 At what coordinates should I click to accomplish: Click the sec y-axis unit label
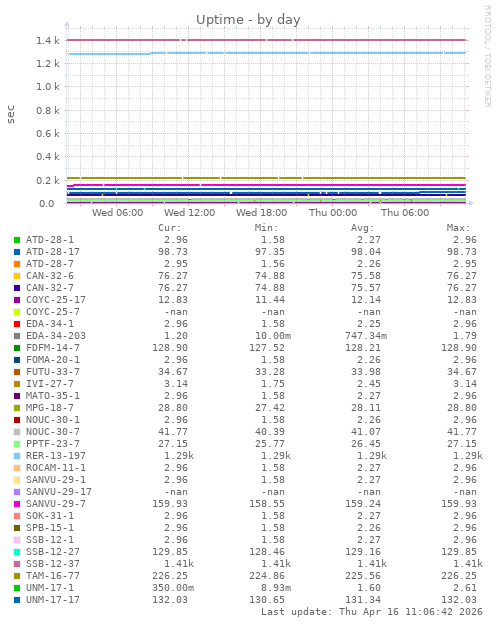11,114
